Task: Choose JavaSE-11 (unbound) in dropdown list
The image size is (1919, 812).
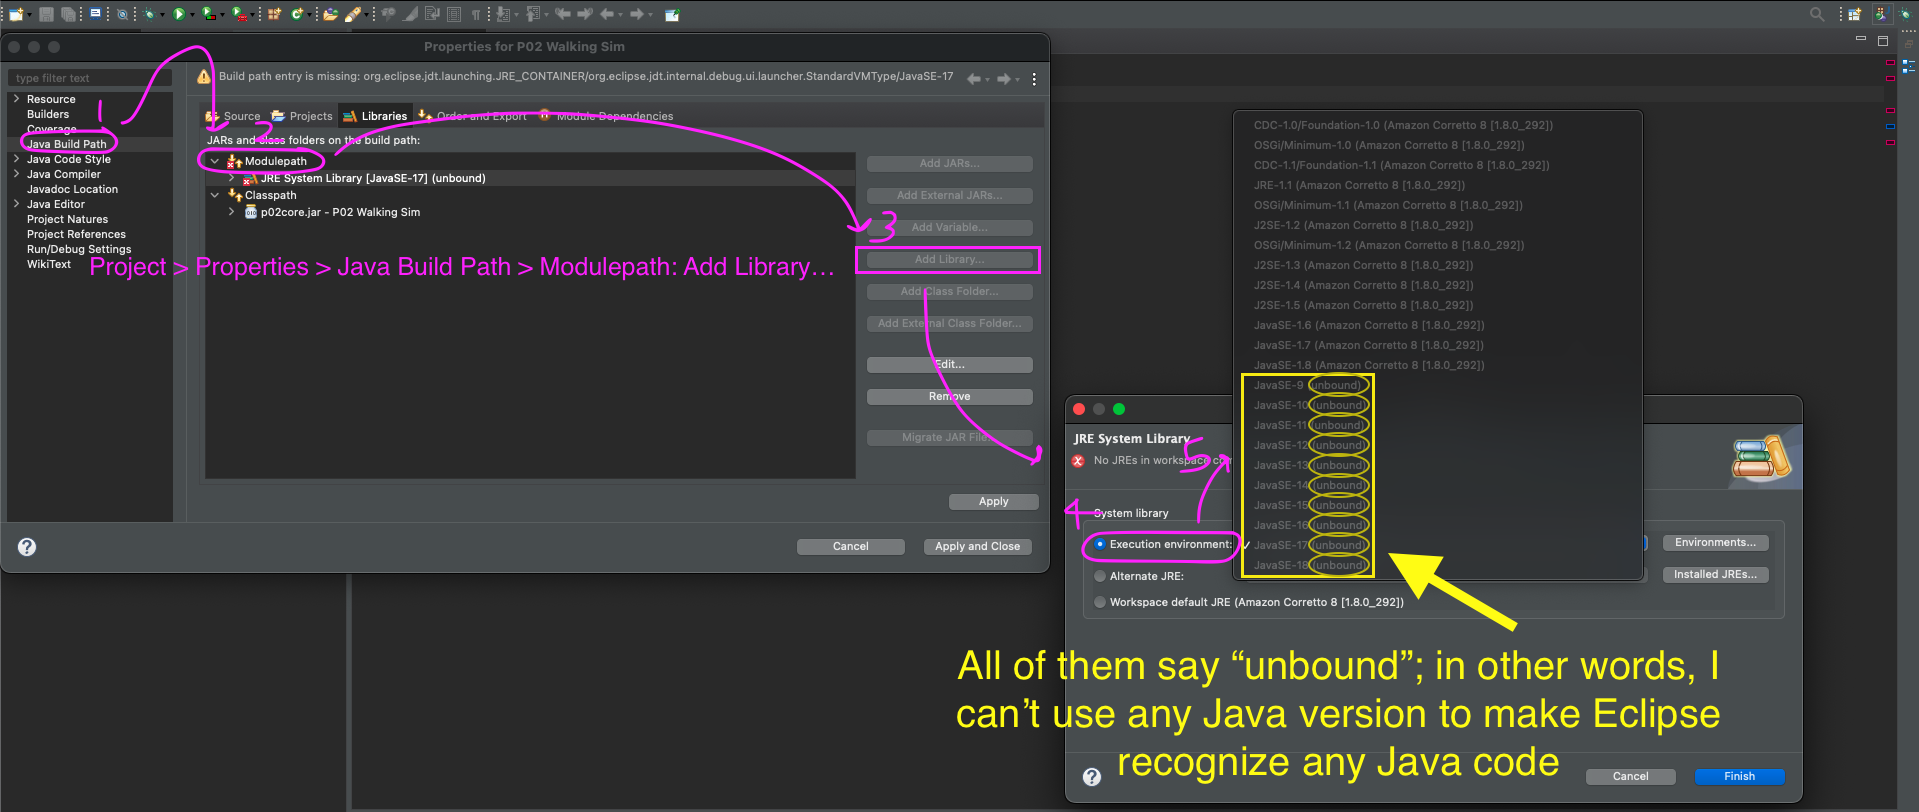Action: pos(1308,425)
